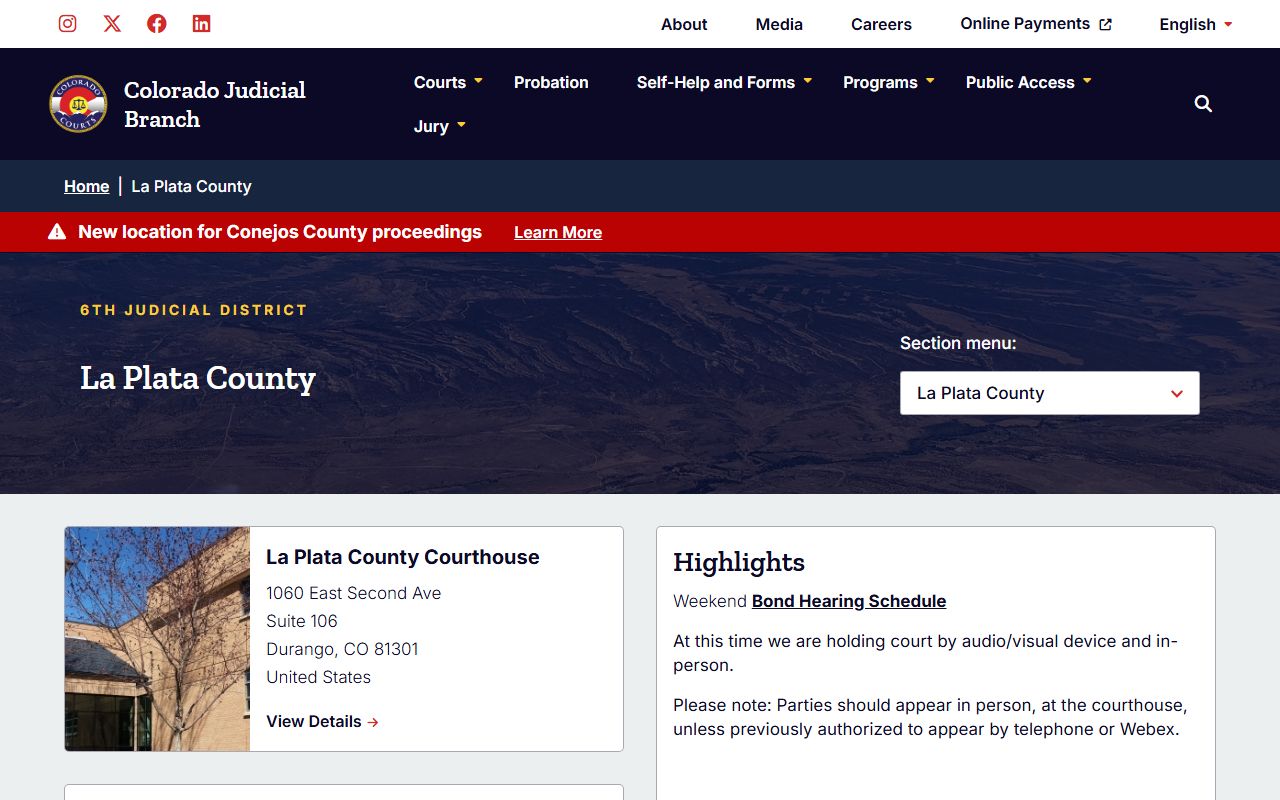1280x800 pixels.
Task: Click the La Plata County Courthouse photo
Action: [157, 639]
